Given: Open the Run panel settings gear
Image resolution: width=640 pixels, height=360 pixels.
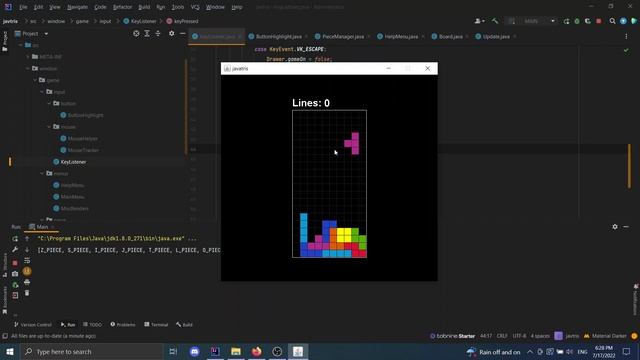Looking at the screenshot, I should click(x=615, y=227).
